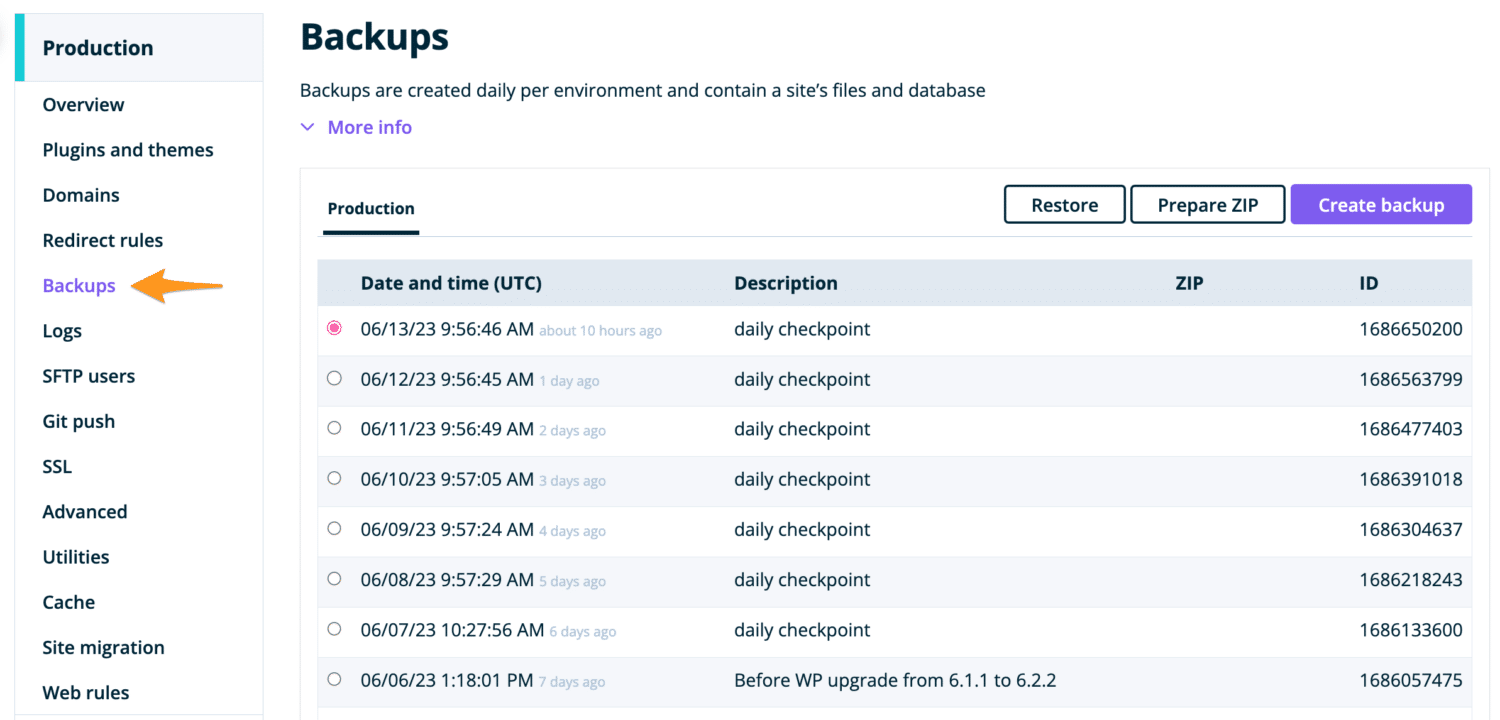Select the 06/11/23 backup radio button
The image size is (1500, 720).
[x=334, y=427]
